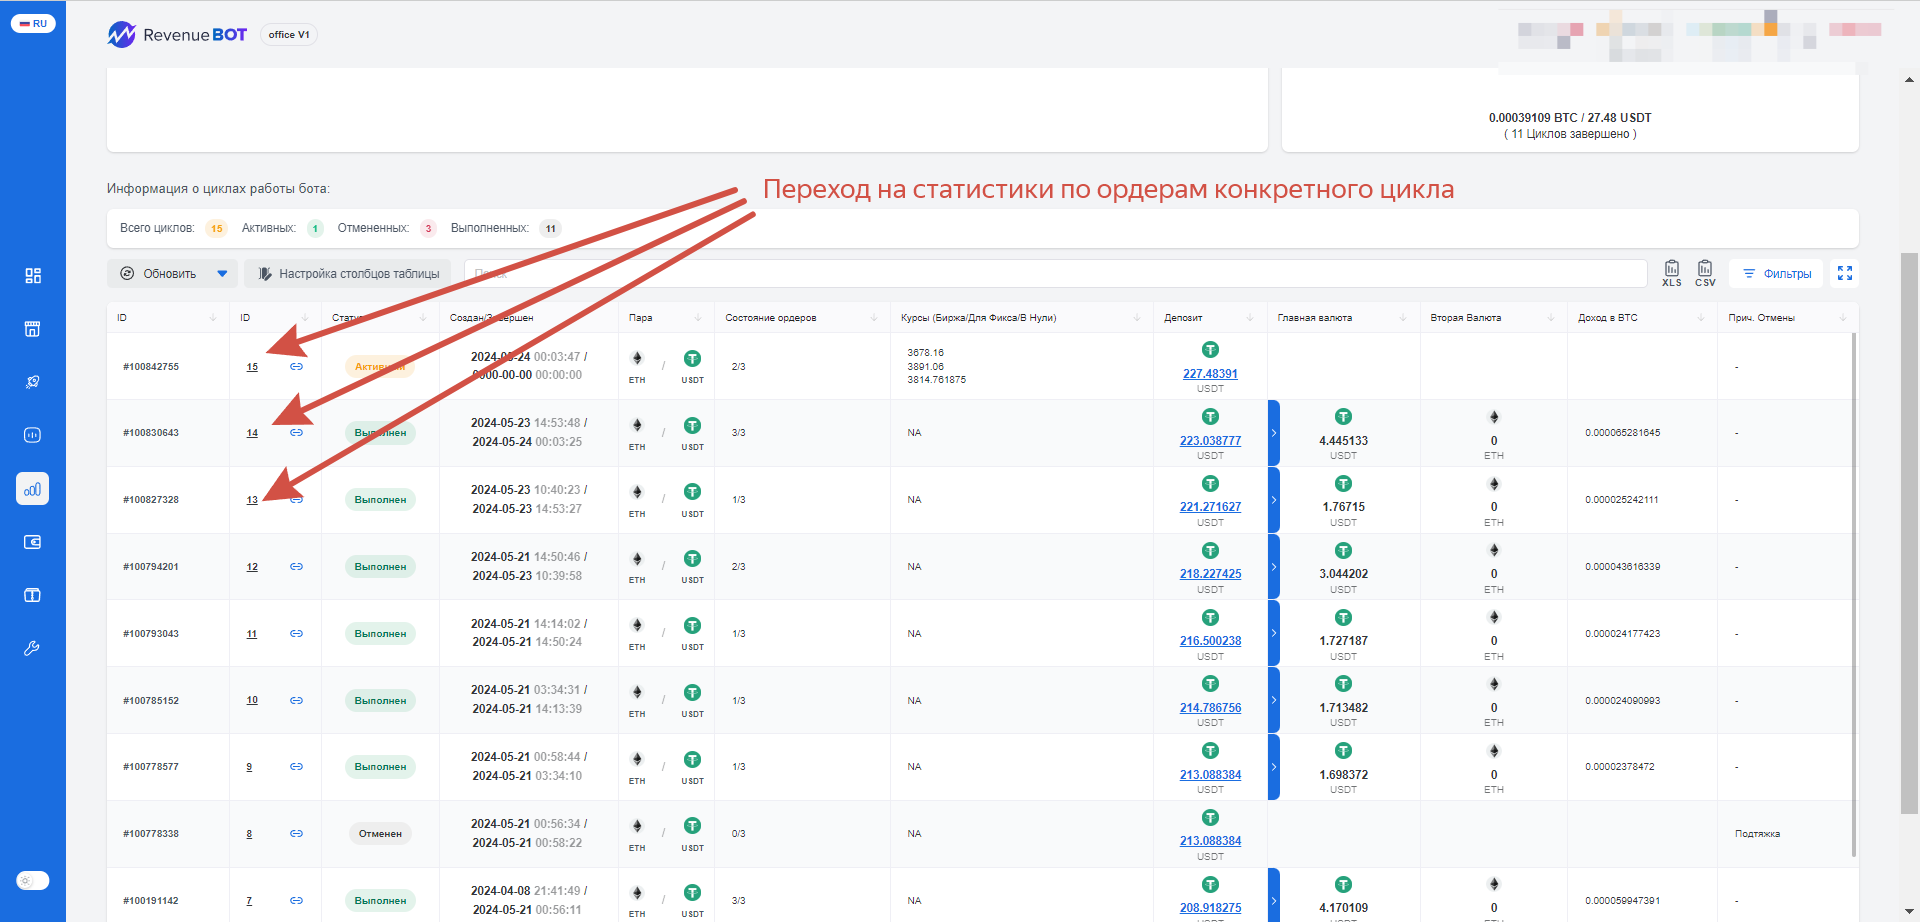
Task: Open link icon for cycle 11
Action: click(x=297, y=634)
